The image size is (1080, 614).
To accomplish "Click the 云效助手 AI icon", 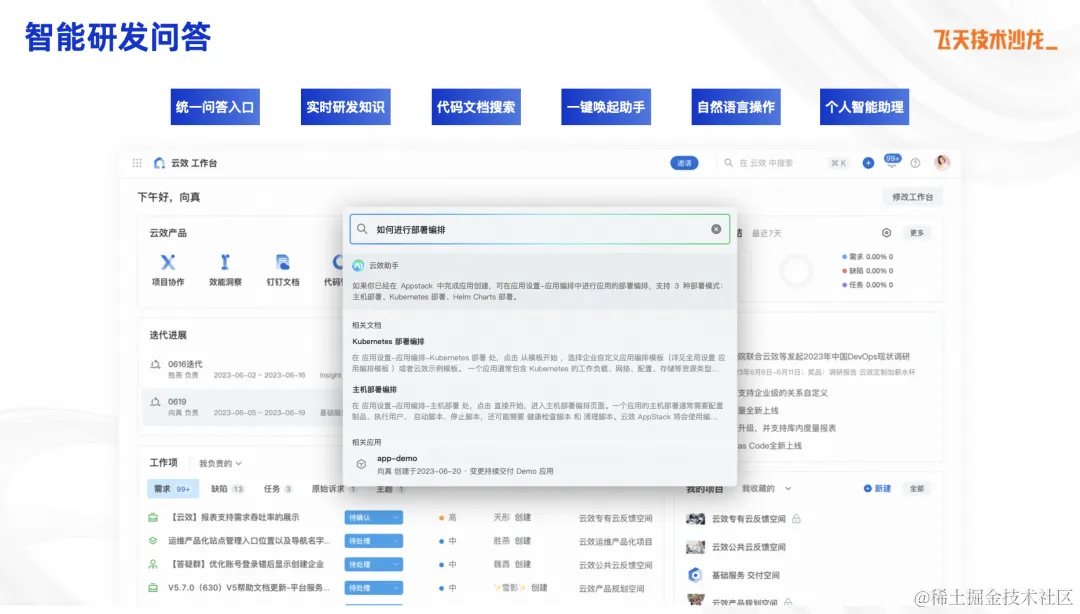I will [358, 265].
